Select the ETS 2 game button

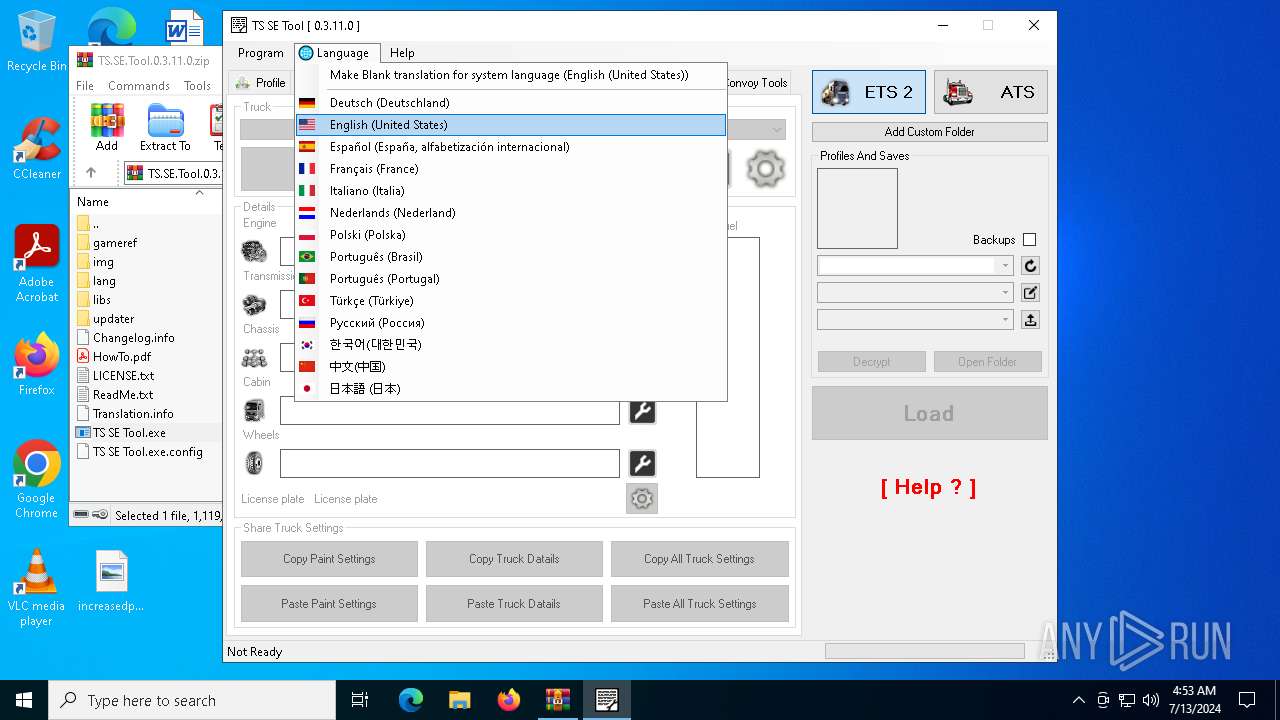869,92
